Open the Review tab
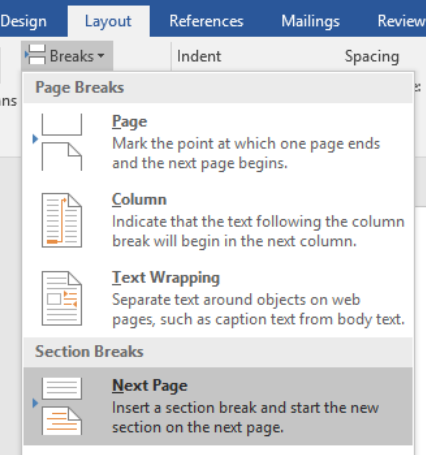The image size is (426, 455). 401,21
